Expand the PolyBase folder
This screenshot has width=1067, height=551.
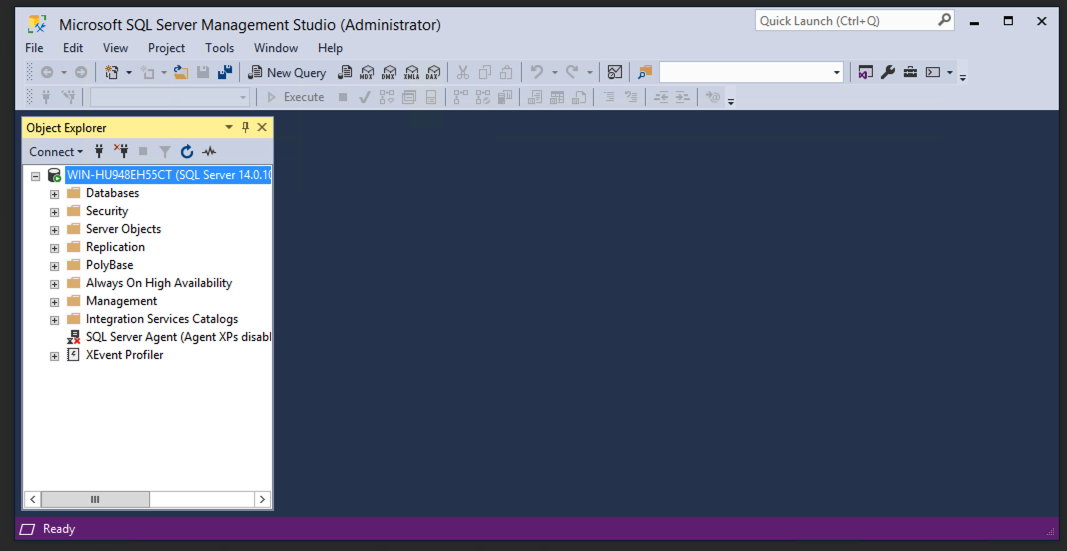55,265
